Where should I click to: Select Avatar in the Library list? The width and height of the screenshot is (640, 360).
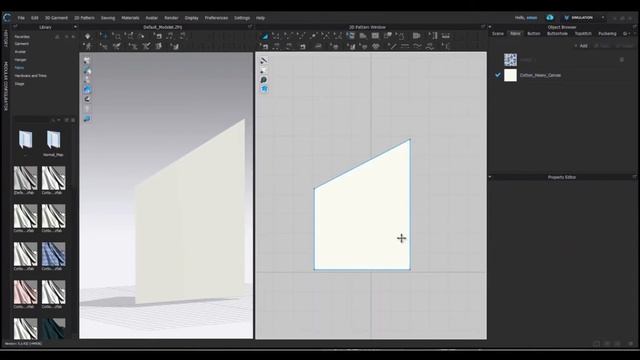pos(20,52)
